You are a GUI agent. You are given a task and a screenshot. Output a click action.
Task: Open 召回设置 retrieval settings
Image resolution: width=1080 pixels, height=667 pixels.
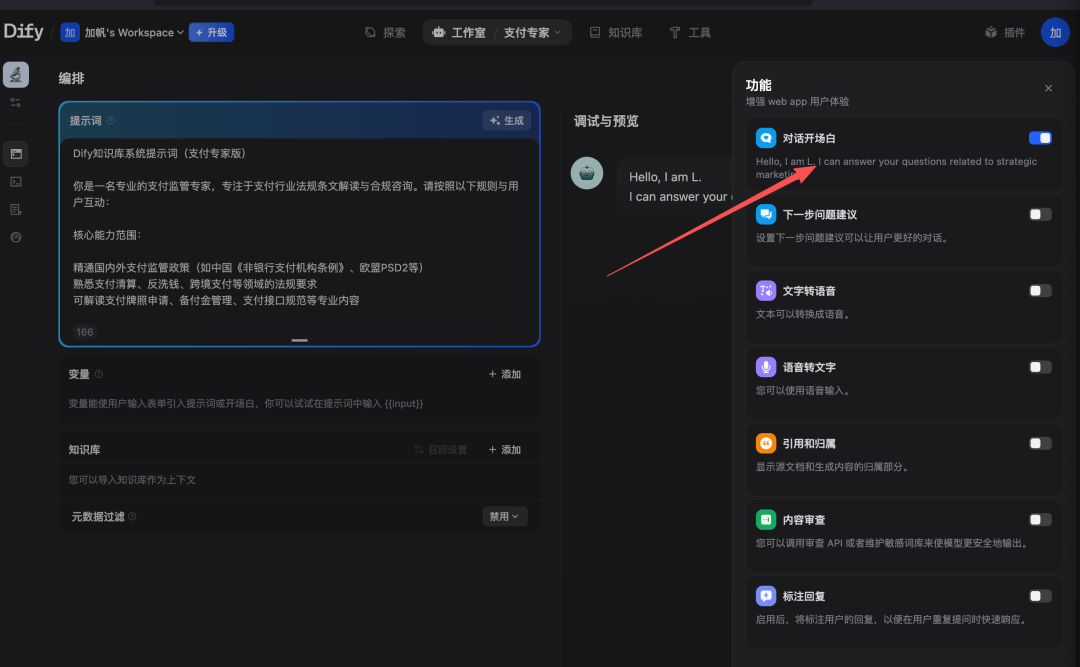point(441,450)
